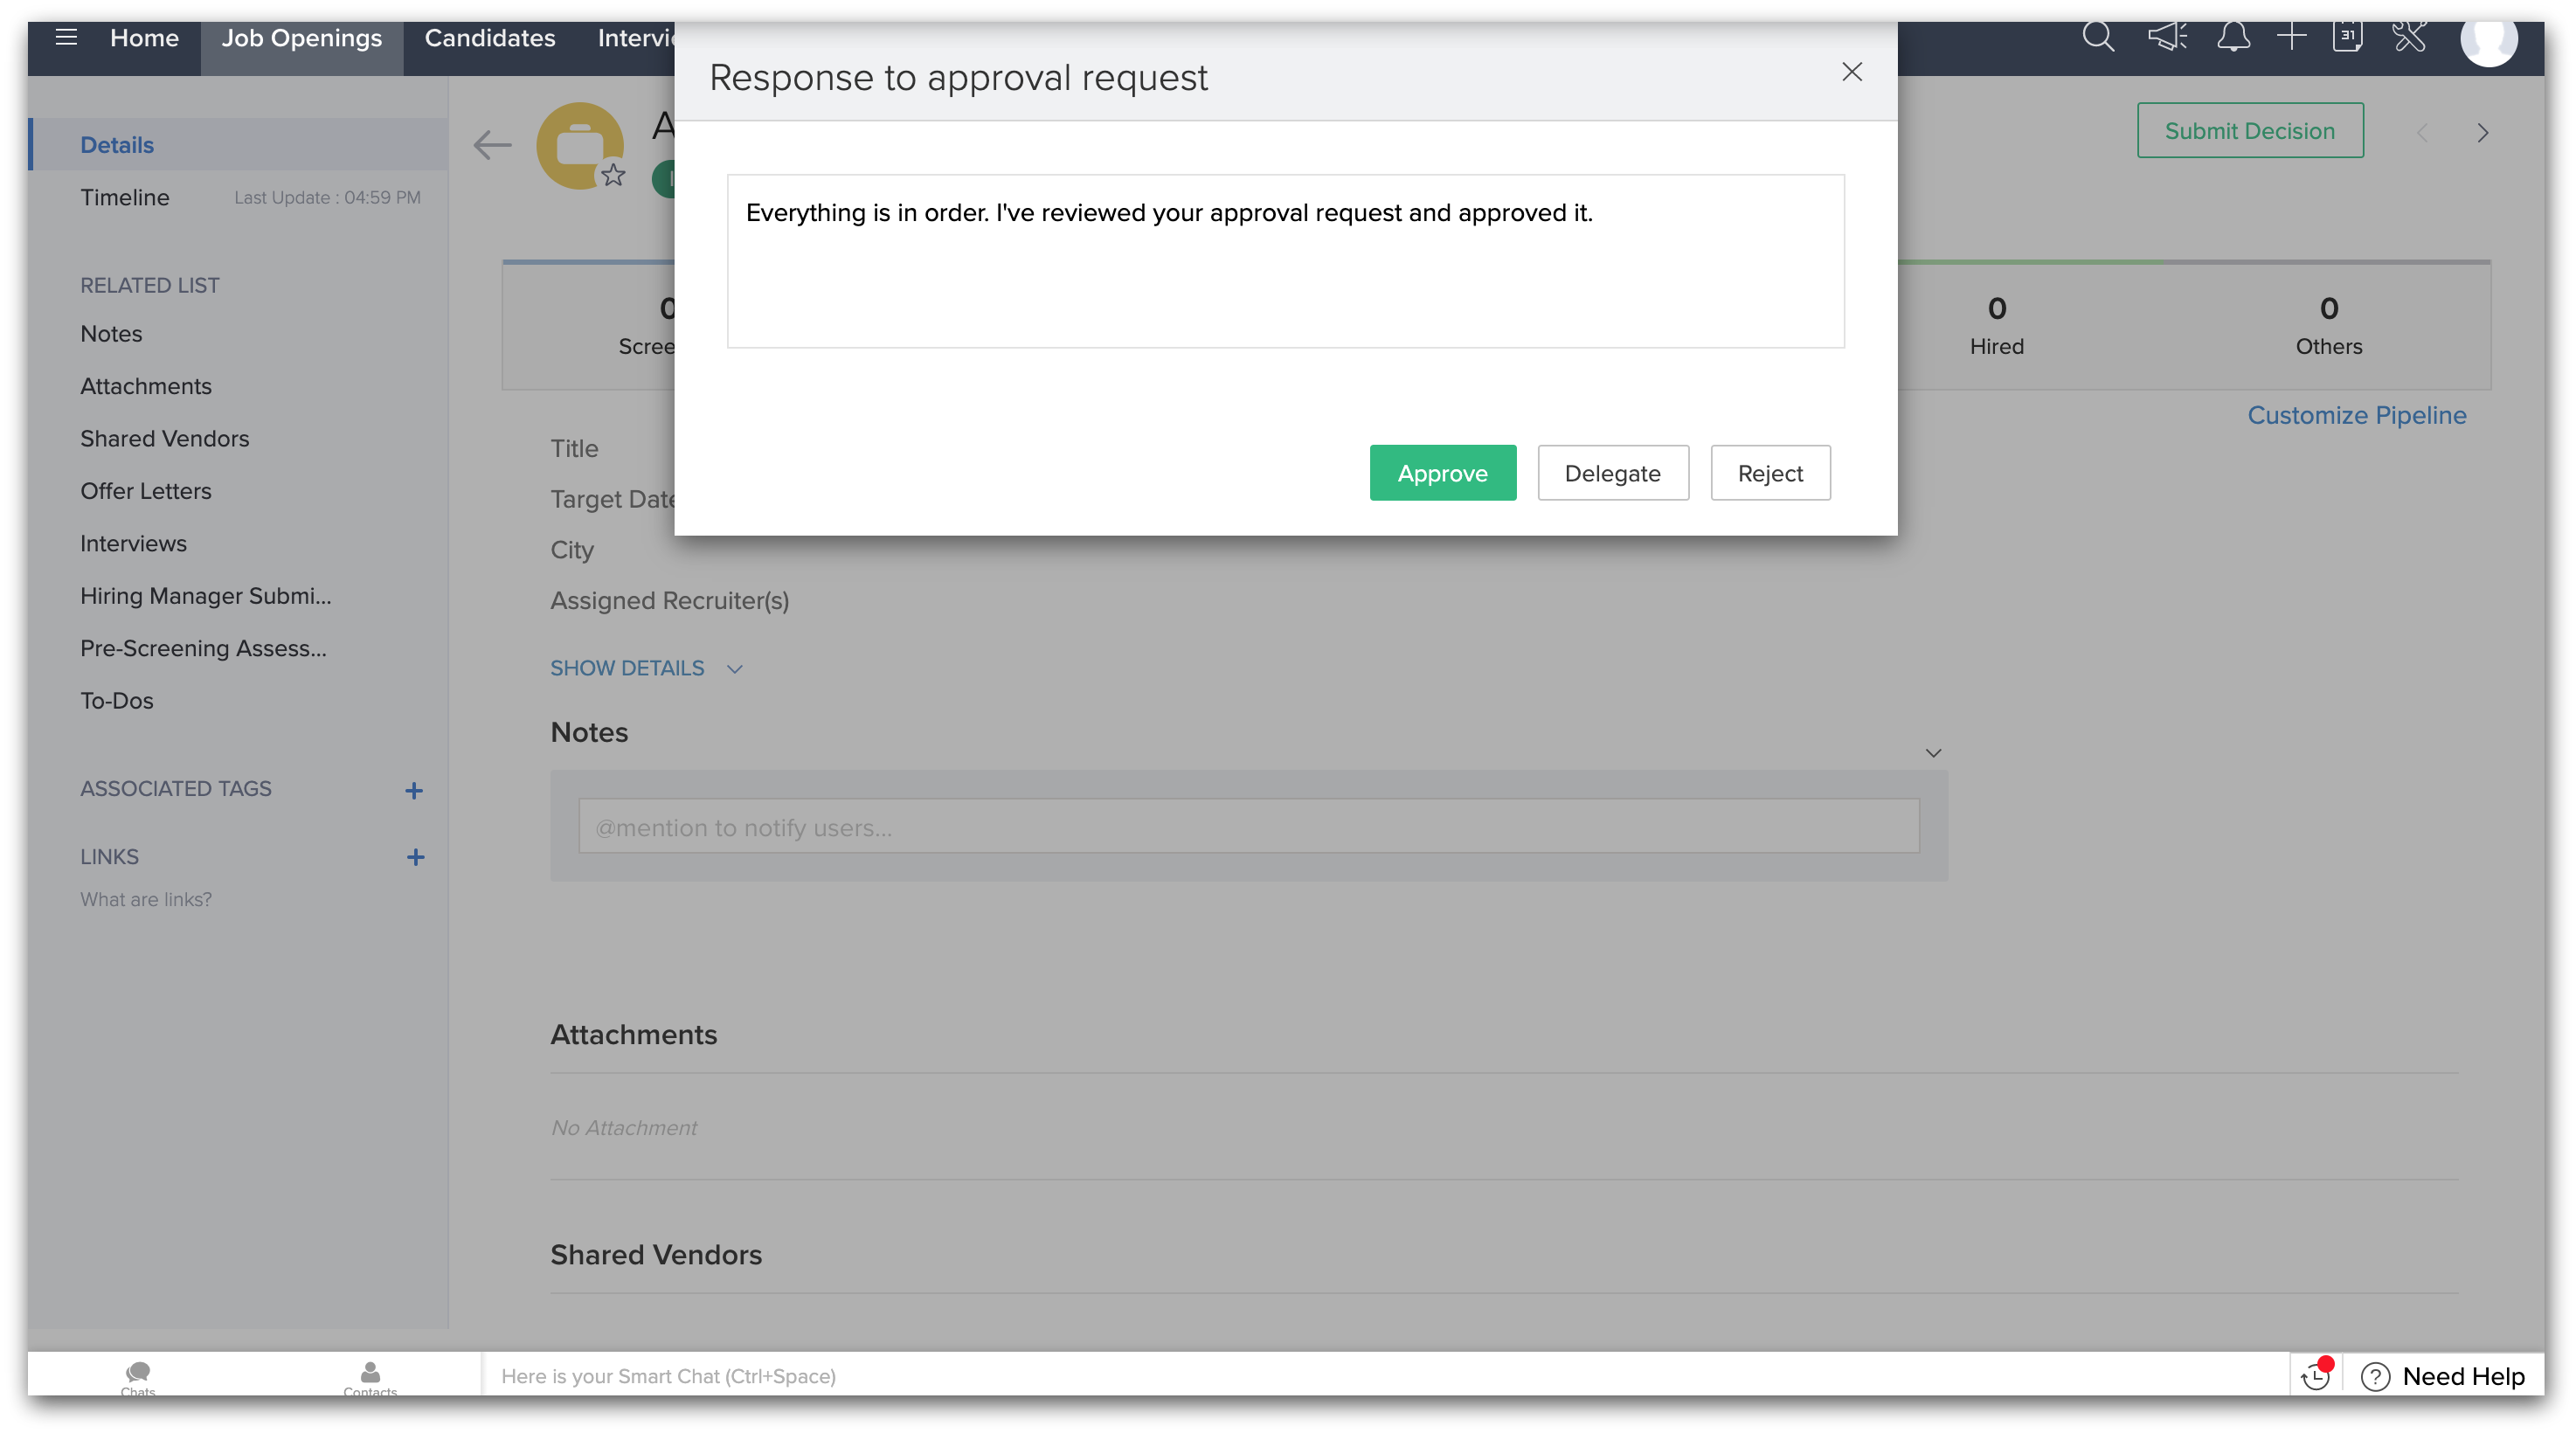Image resolution: width=2576 pixels, height=1433 pixels.
Task: Click the back arrow icon
Action: click(492, 145)
